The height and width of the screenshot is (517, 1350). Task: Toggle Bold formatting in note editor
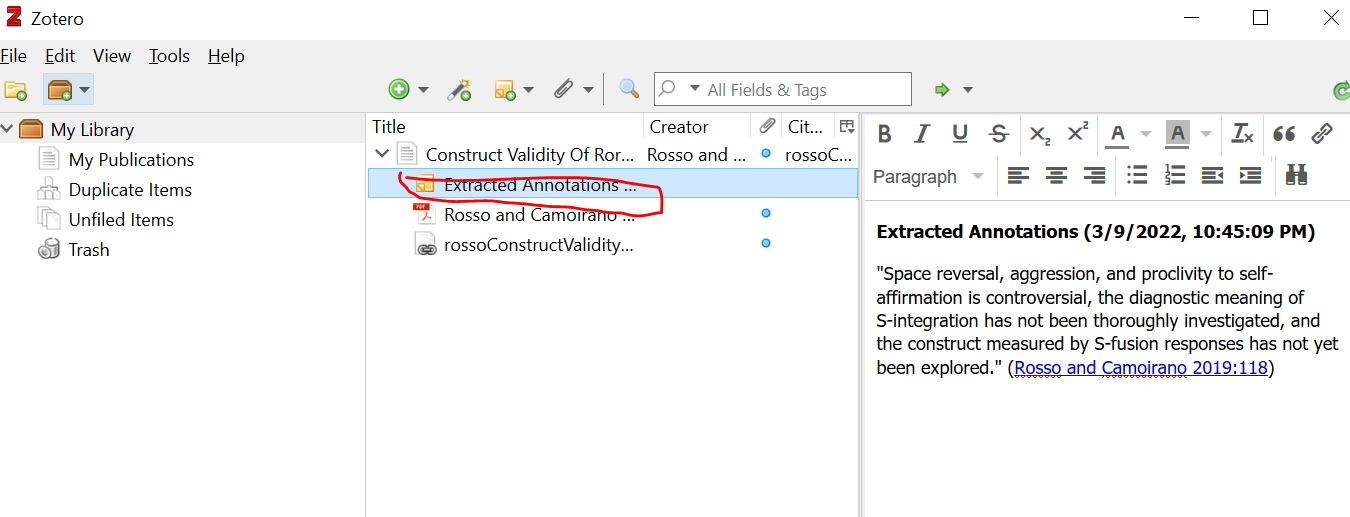[884, 133]
